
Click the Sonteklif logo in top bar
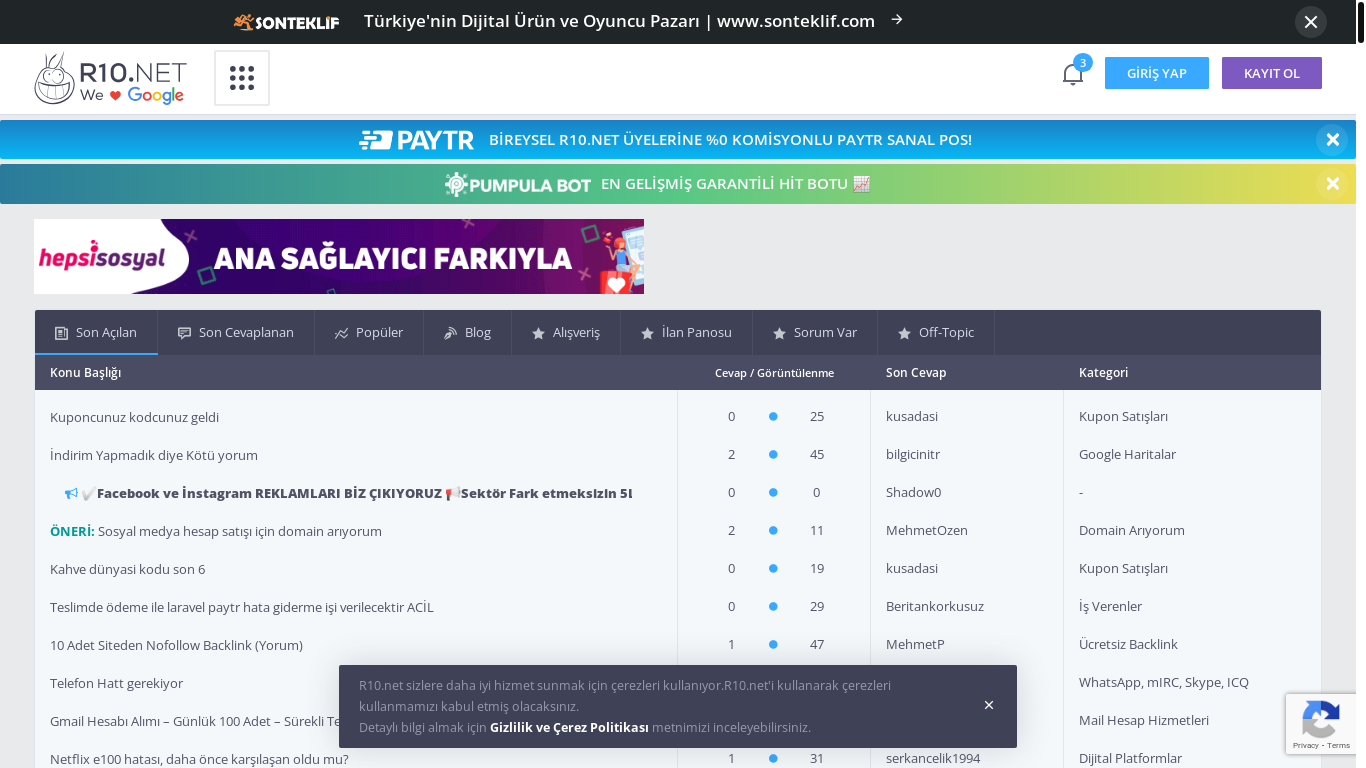pos(286,22)
